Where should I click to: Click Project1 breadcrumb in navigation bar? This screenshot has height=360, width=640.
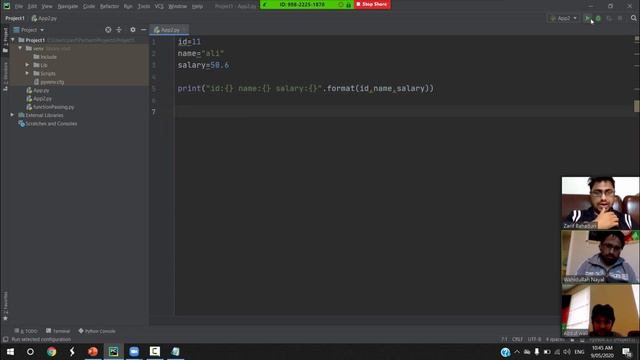15,18
